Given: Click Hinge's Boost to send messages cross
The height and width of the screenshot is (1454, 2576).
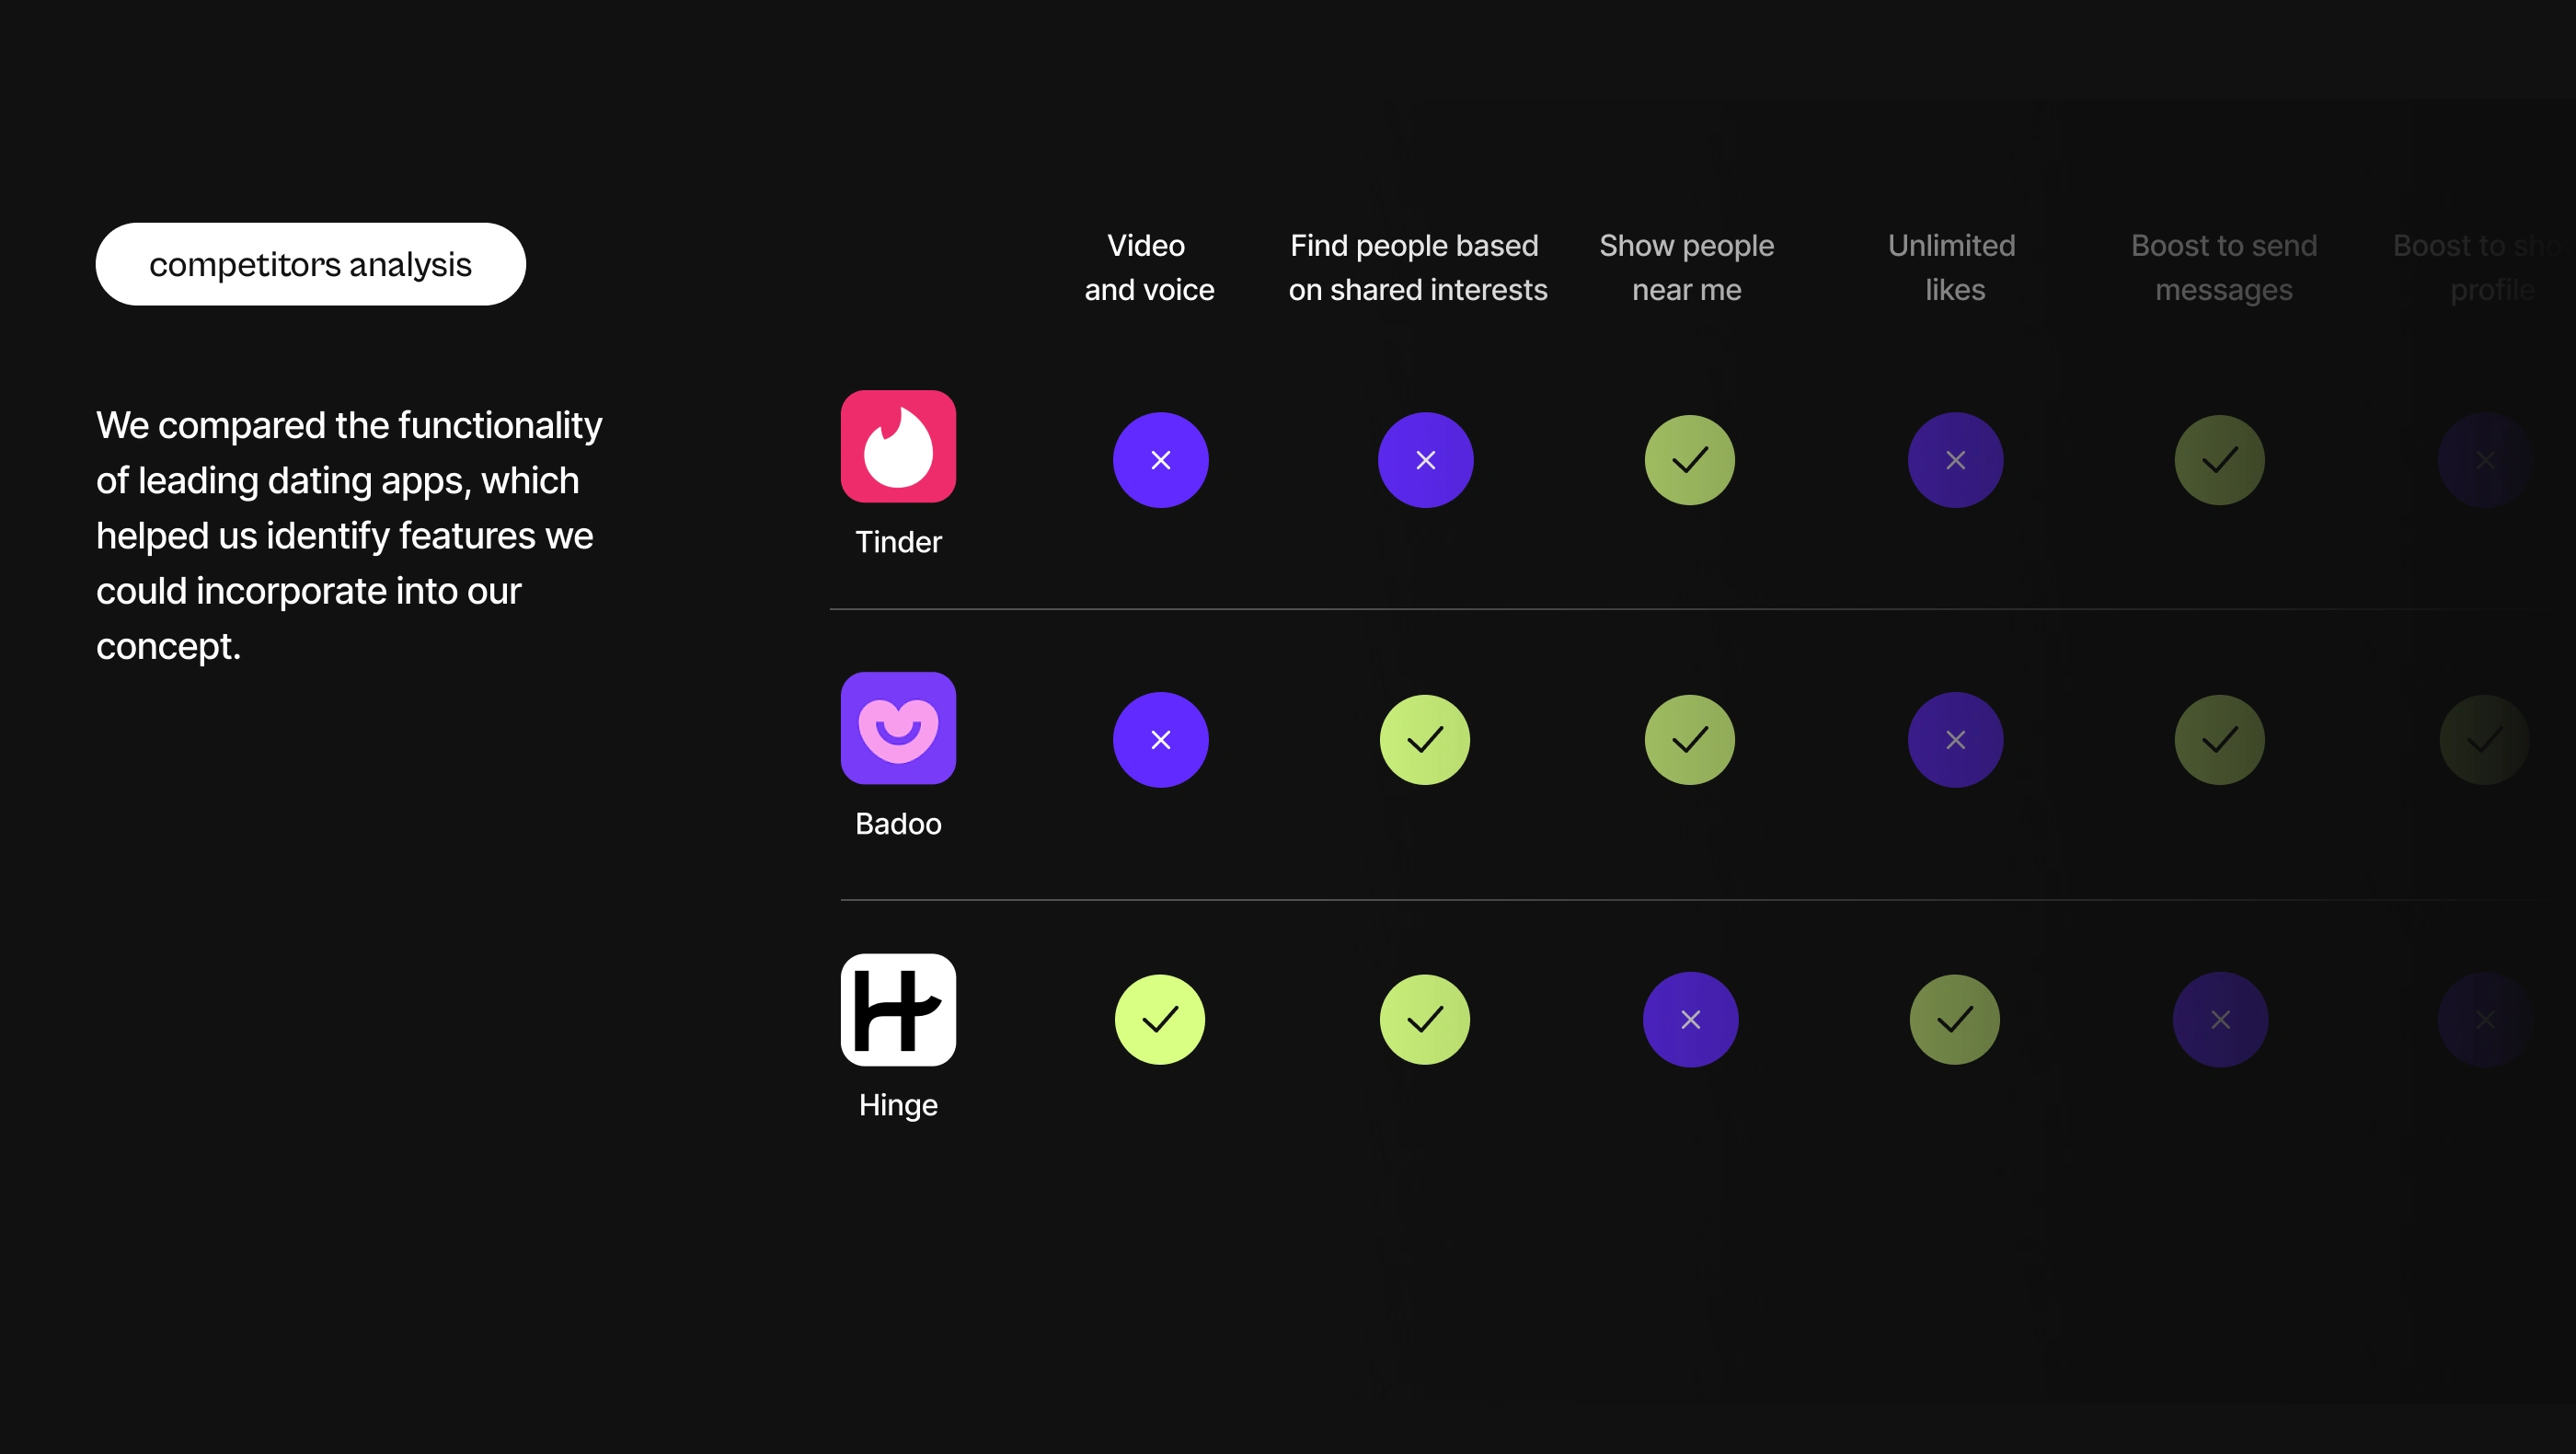Looking at the screenshot, I should coord(2220,1019).
